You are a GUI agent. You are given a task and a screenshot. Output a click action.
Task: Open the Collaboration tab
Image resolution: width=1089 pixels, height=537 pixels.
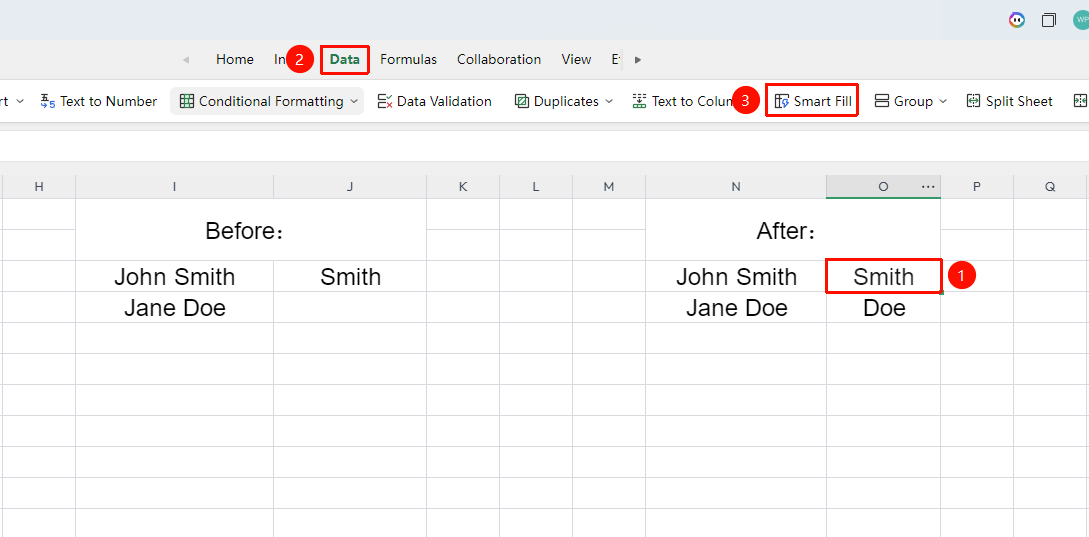[x=499, y=60]
